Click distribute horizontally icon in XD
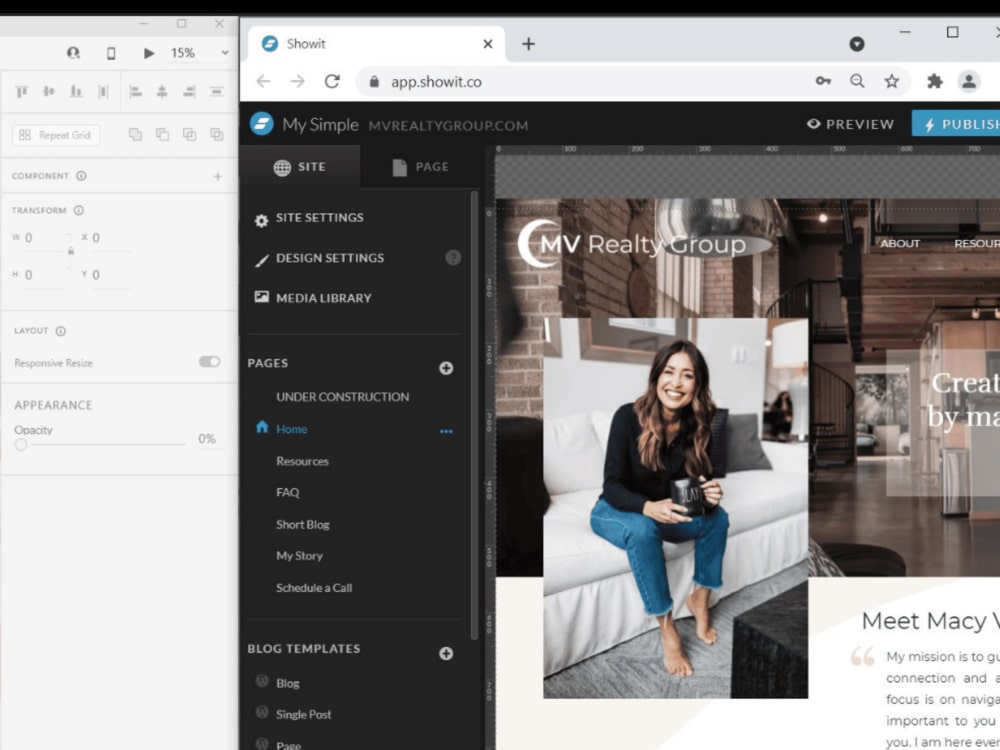This screenshot has width=1000, height=750. [103, 92]
